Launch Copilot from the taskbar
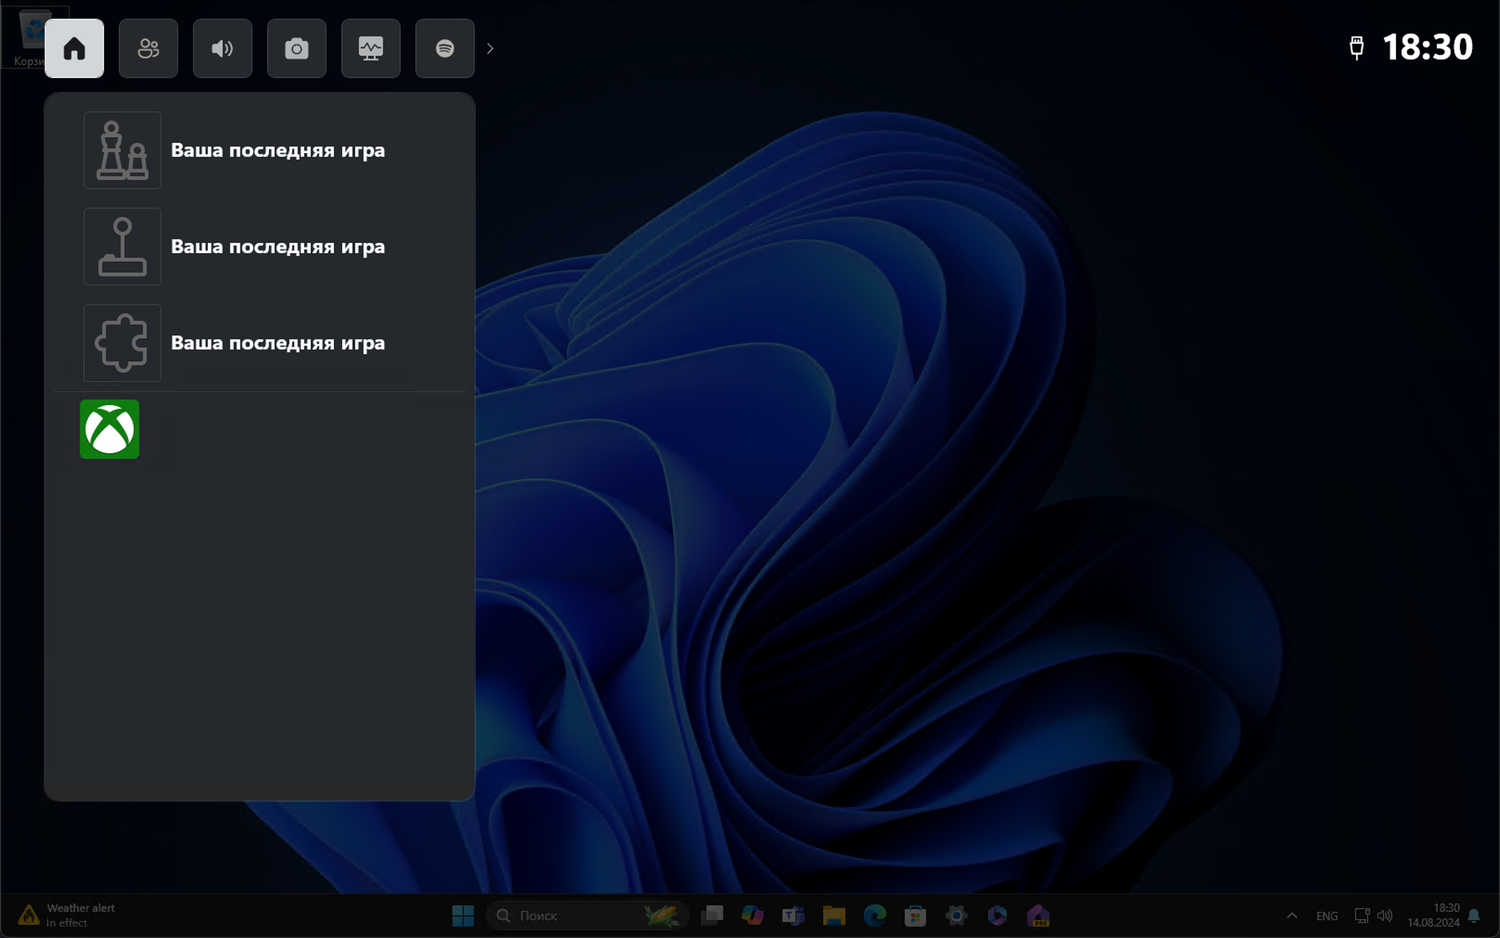The height and width of the screenshot is (938, 1500). pos(753,915)
